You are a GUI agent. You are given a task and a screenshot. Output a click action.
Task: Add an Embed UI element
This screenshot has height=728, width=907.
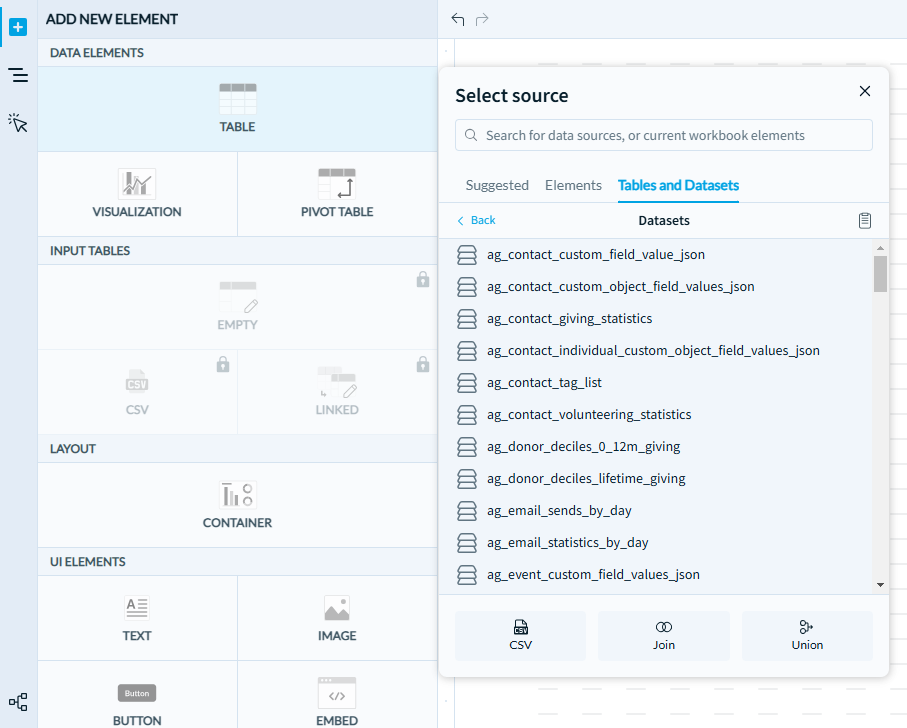(x=337, y=695)
